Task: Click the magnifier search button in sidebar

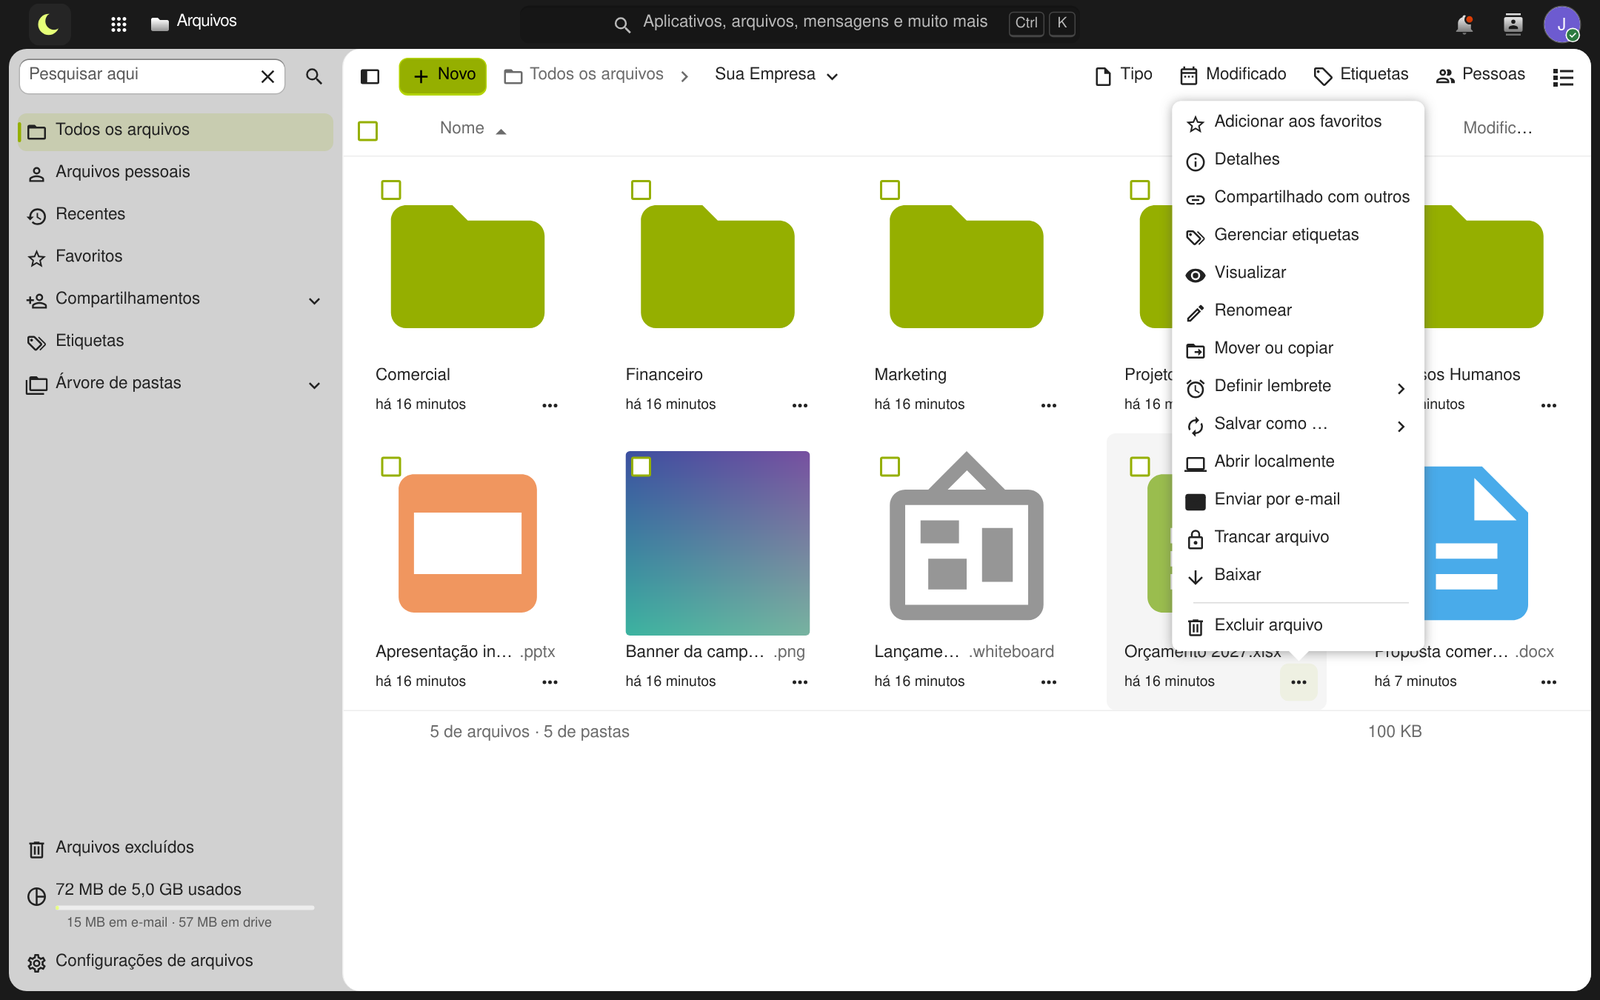Action: click(x=314, y=76)
